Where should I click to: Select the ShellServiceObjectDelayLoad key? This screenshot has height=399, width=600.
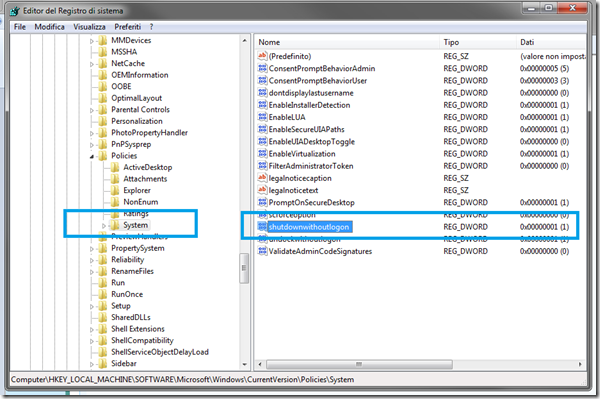pos(160,352)
